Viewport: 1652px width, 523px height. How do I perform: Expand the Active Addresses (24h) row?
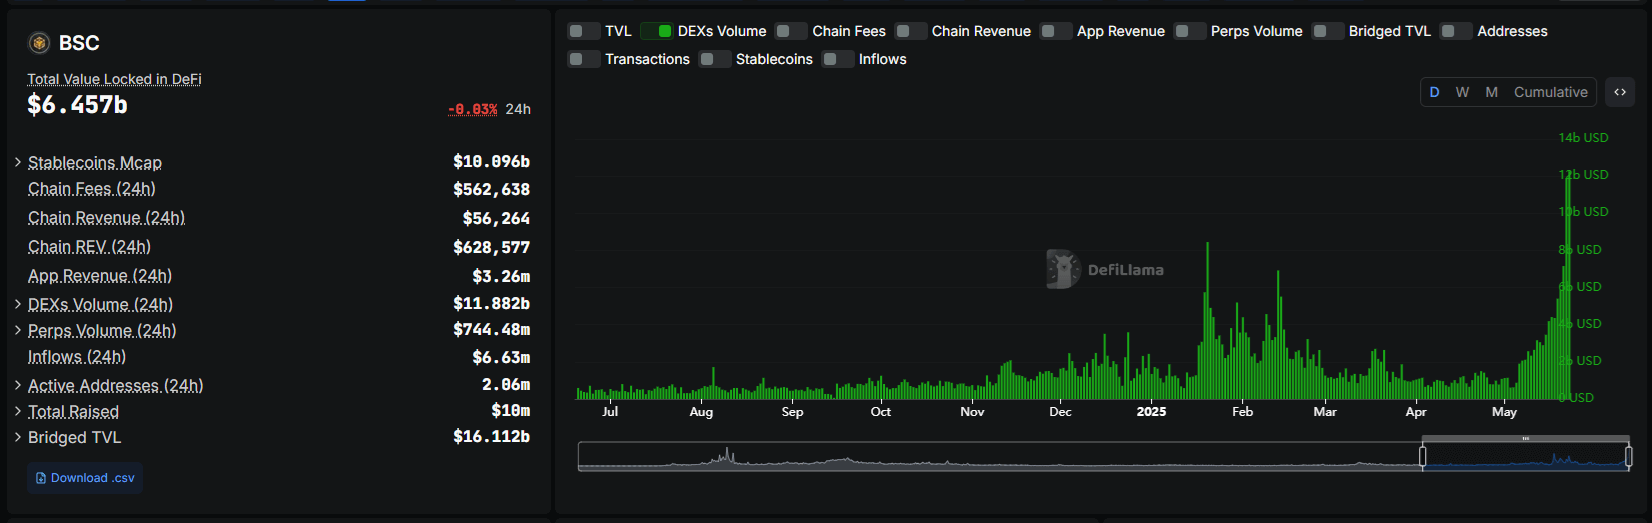(18, 385)
